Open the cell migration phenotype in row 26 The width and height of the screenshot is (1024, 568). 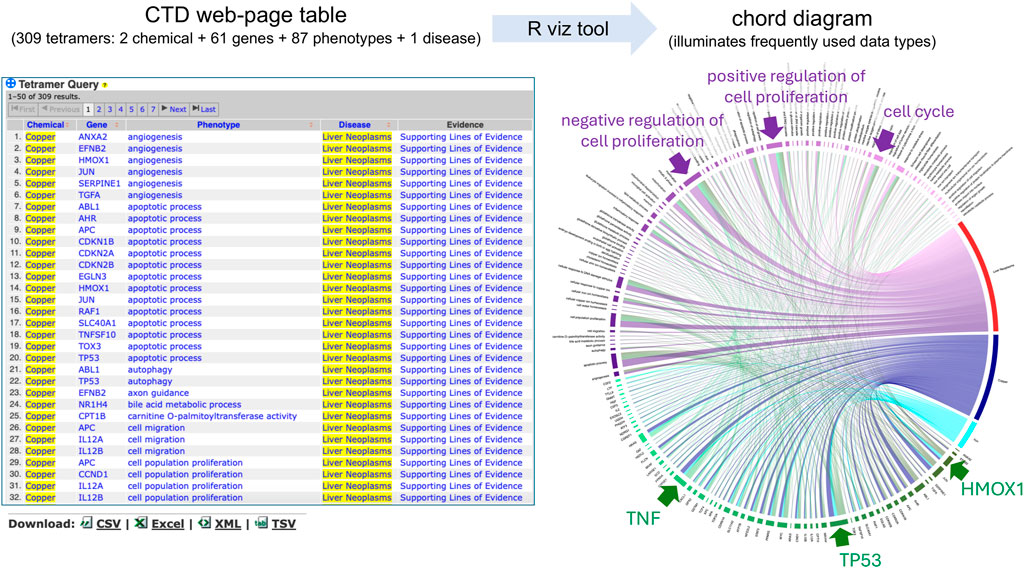[156, 428]
